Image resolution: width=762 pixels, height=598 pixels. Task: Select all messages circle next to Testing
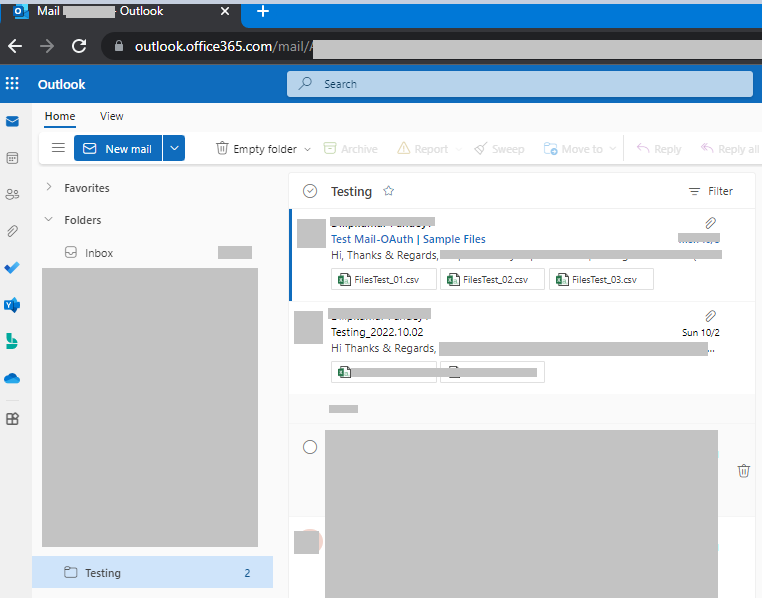(x=310, y=191)
